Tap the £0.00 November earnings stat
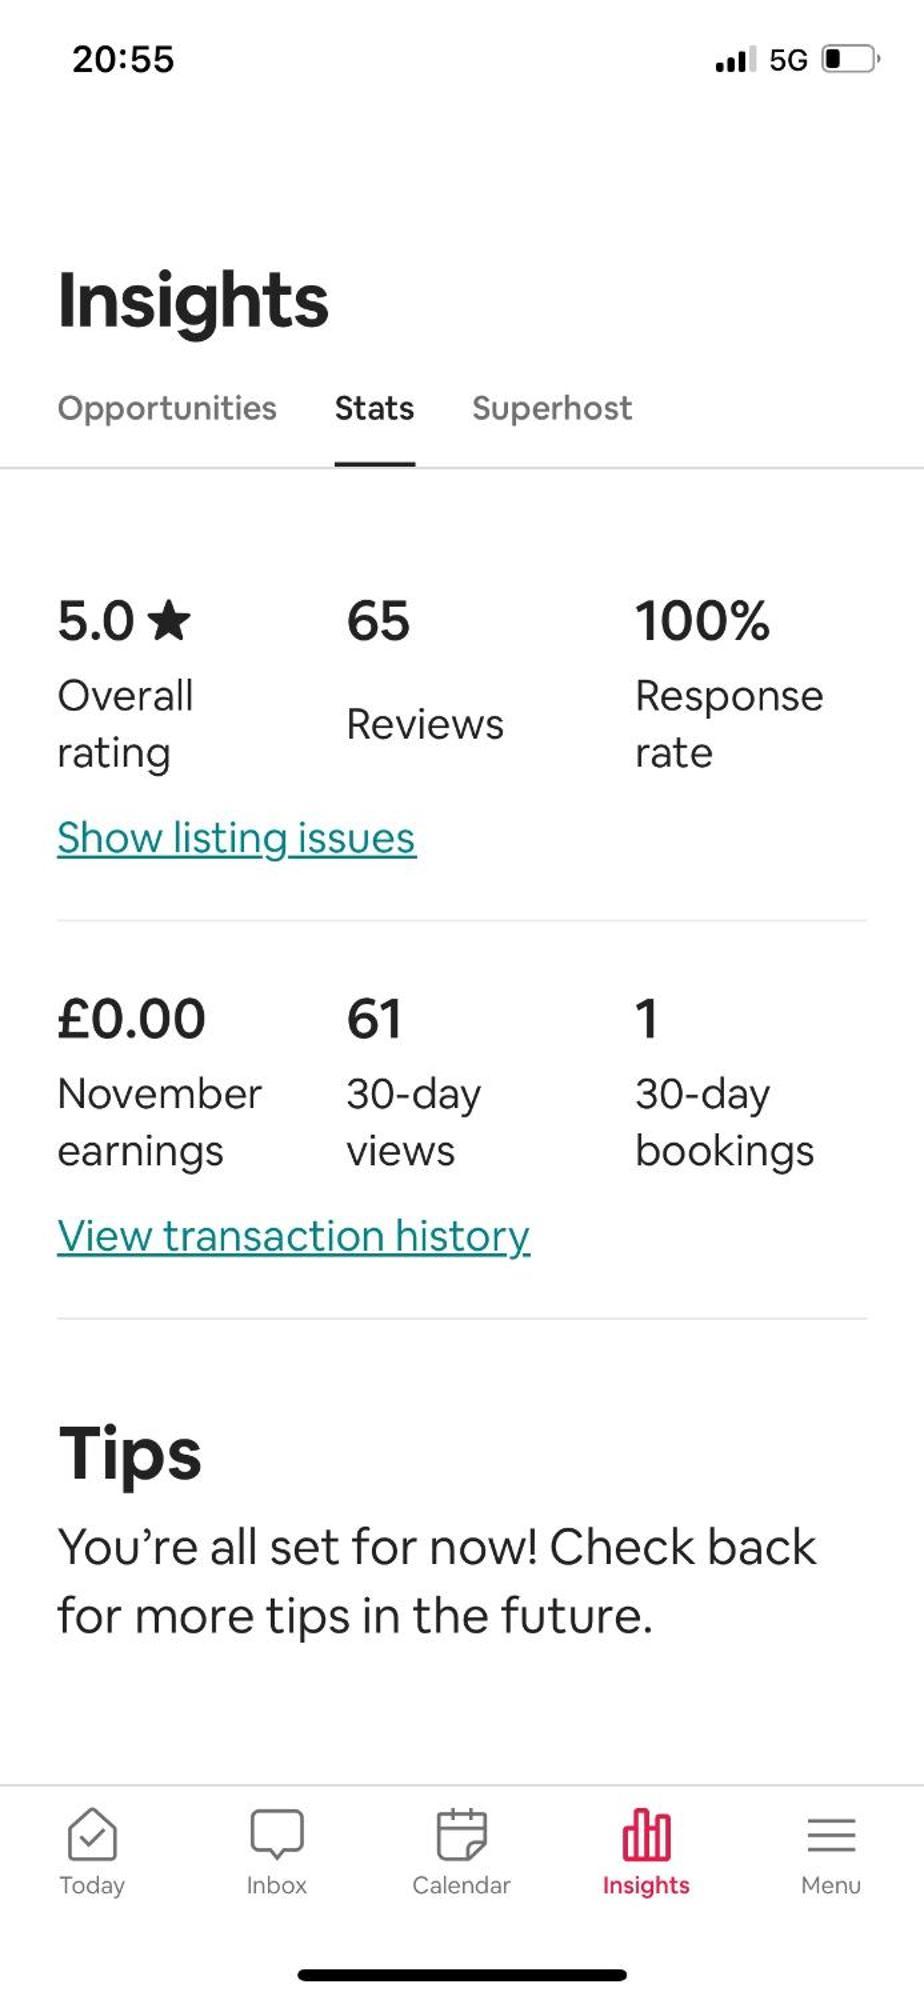 (x=160, y=1082)
